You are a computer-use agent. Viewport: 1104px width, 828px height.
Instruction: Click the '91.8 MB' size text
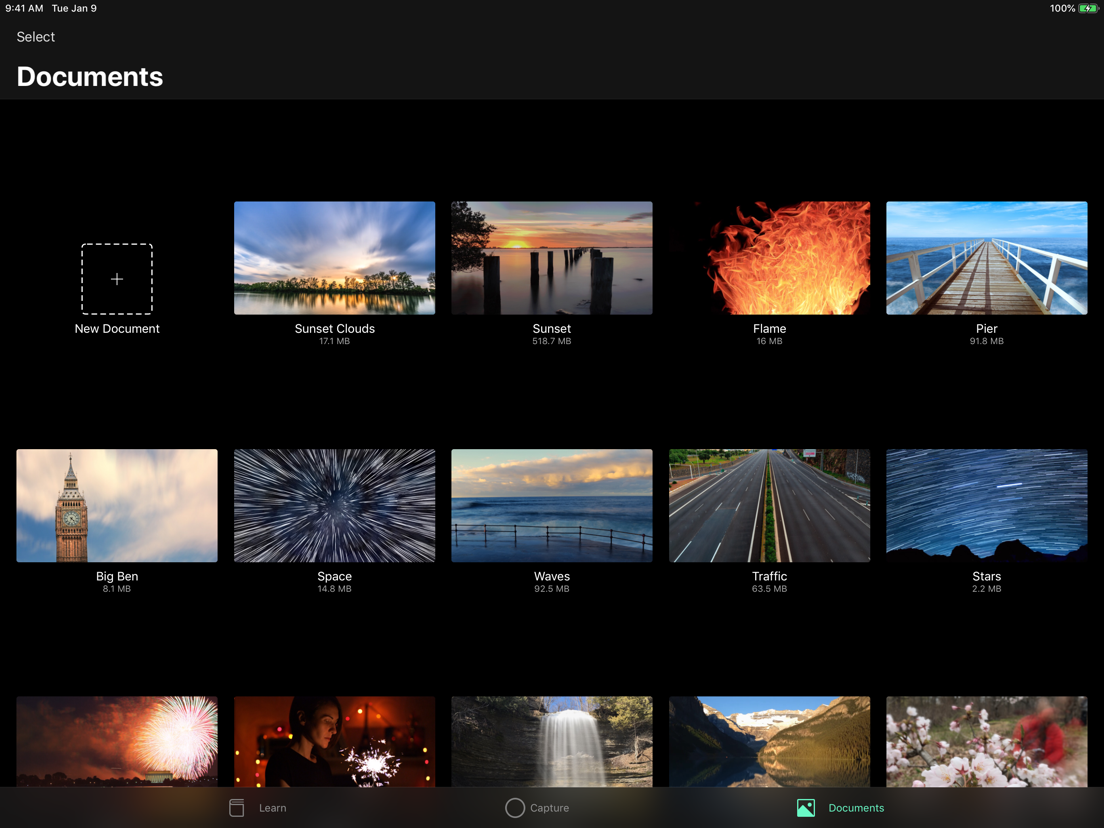click(x=986, y=341)
